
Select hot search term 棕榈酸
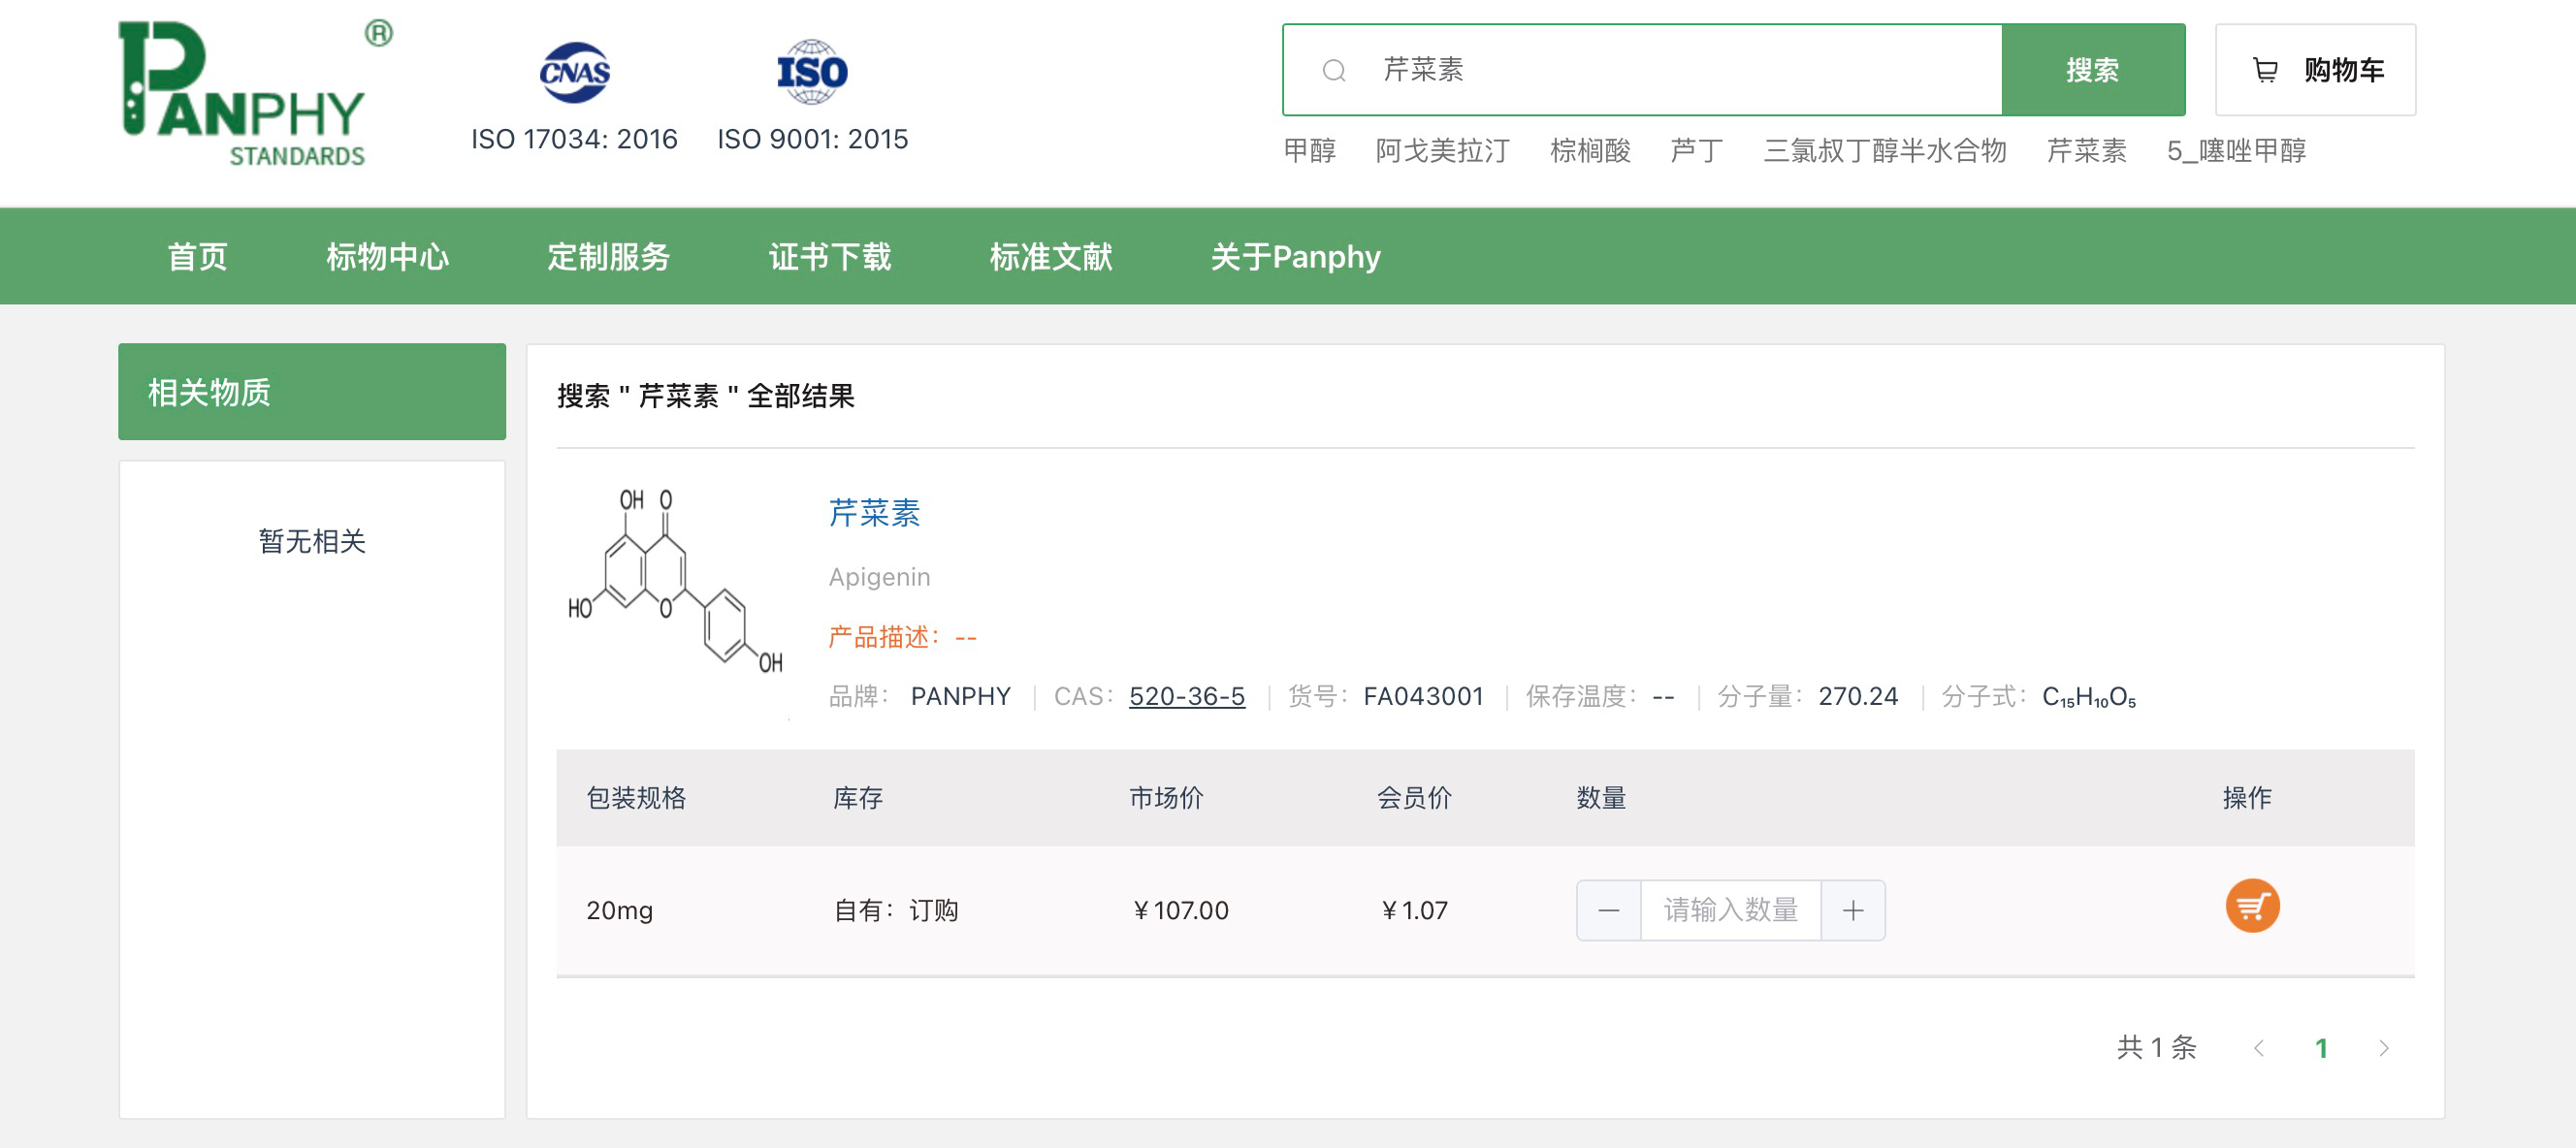click(x=1590, y=151)
